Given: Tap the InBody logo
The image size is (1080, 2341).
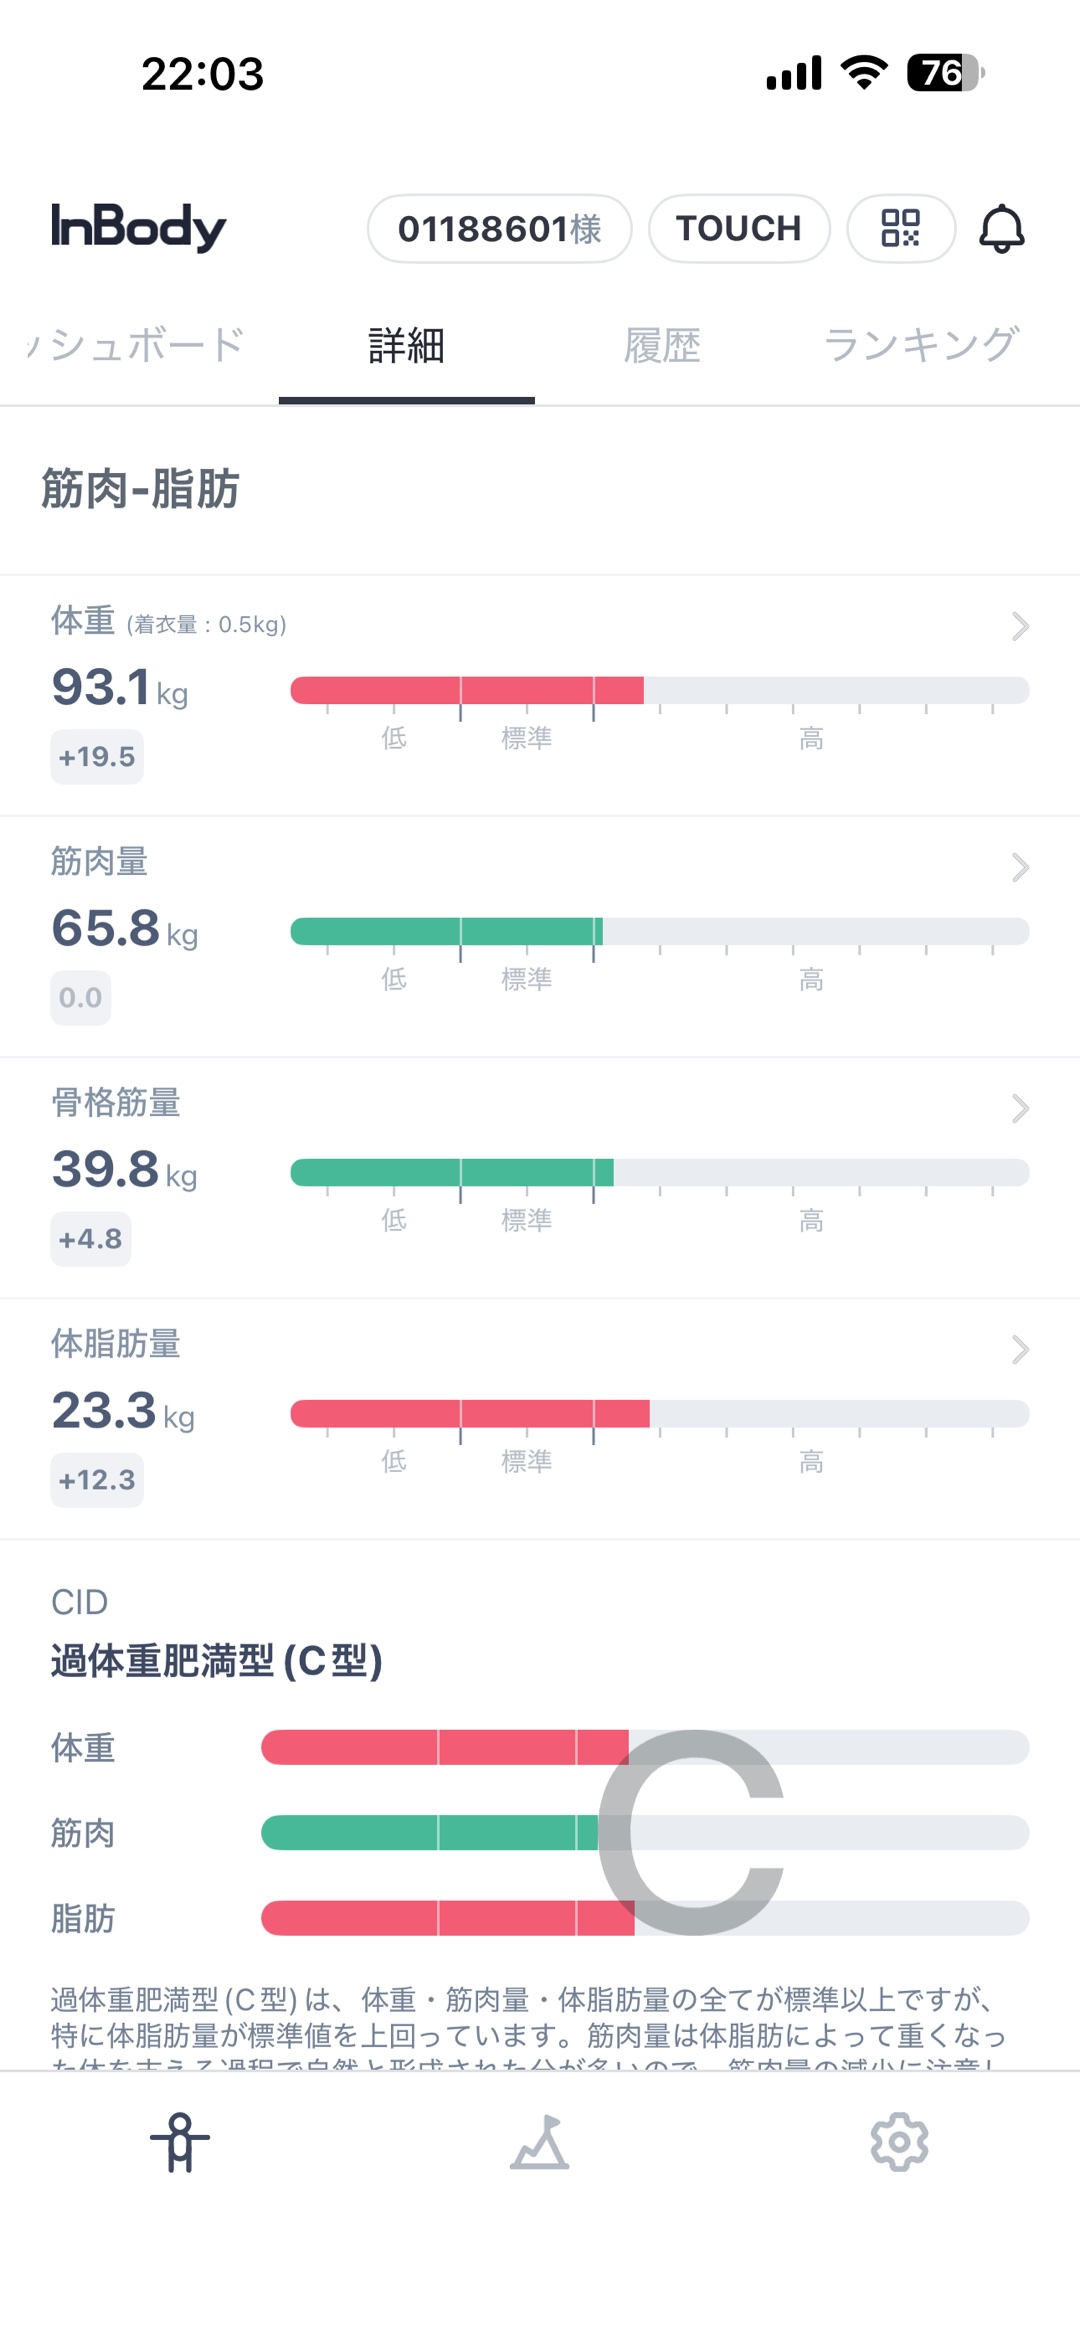Looking at the screenshot, I should pyautogui.click(x=138, y=227).
